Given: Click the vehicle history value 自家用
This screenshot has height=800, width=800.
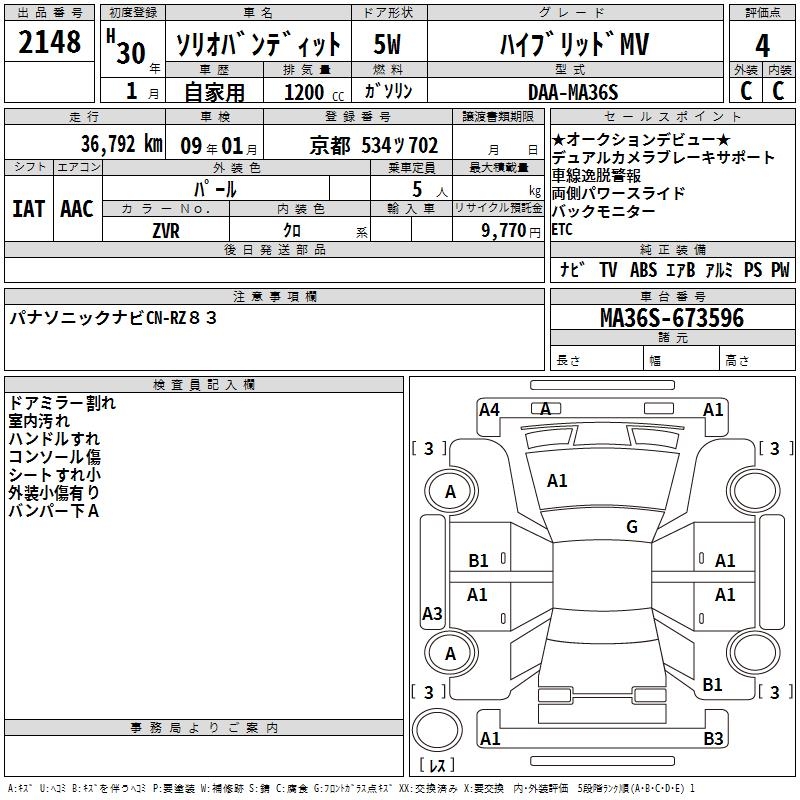Looking at the screenshot, I should pyautogui.click(x=214, y=92).
